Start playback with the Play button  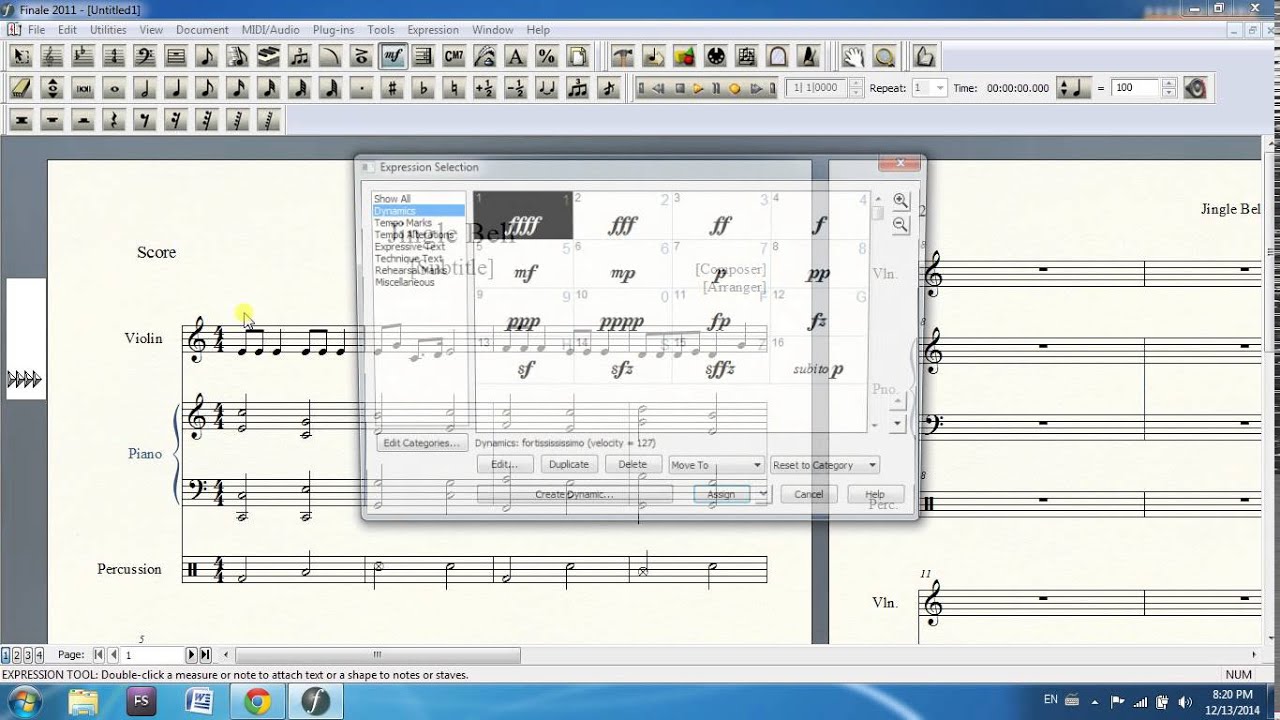698,88
